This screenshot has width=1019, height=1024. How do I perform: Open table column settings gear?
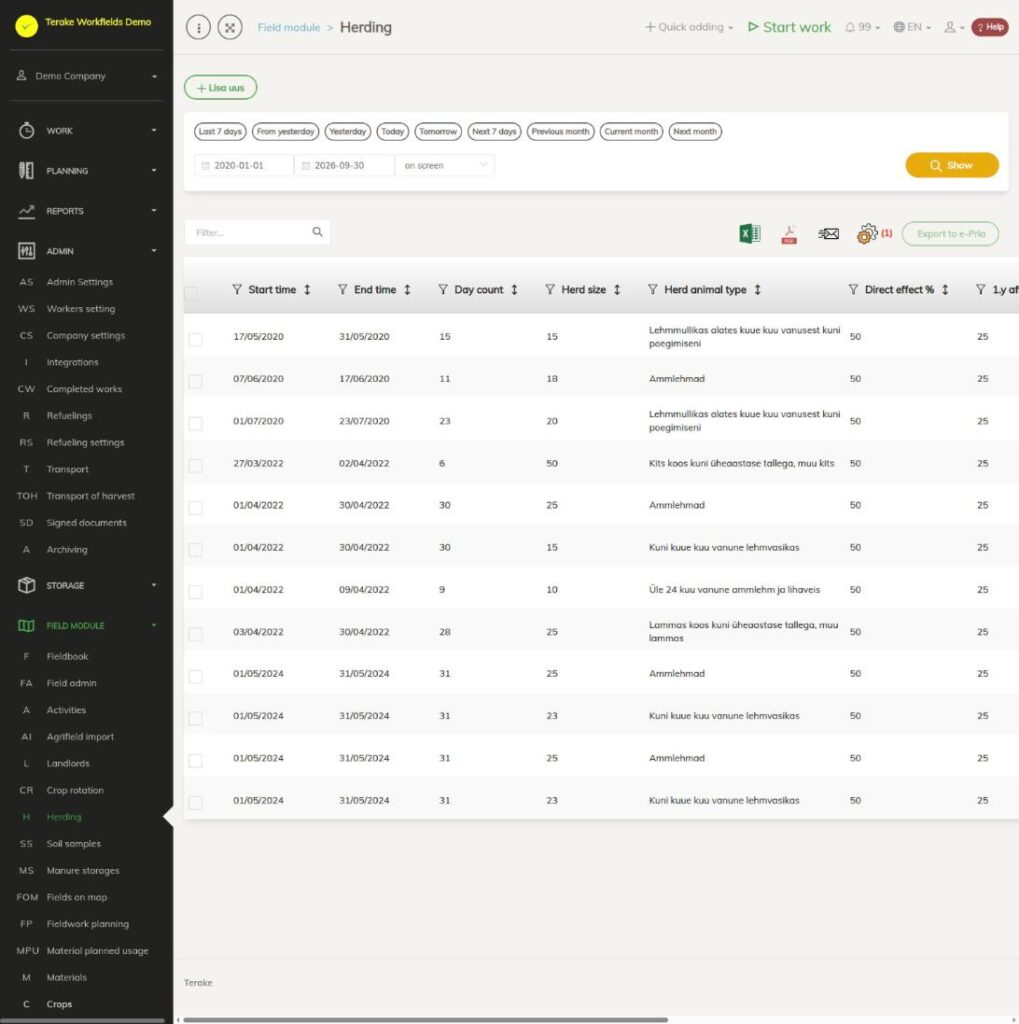coord(867,233)
